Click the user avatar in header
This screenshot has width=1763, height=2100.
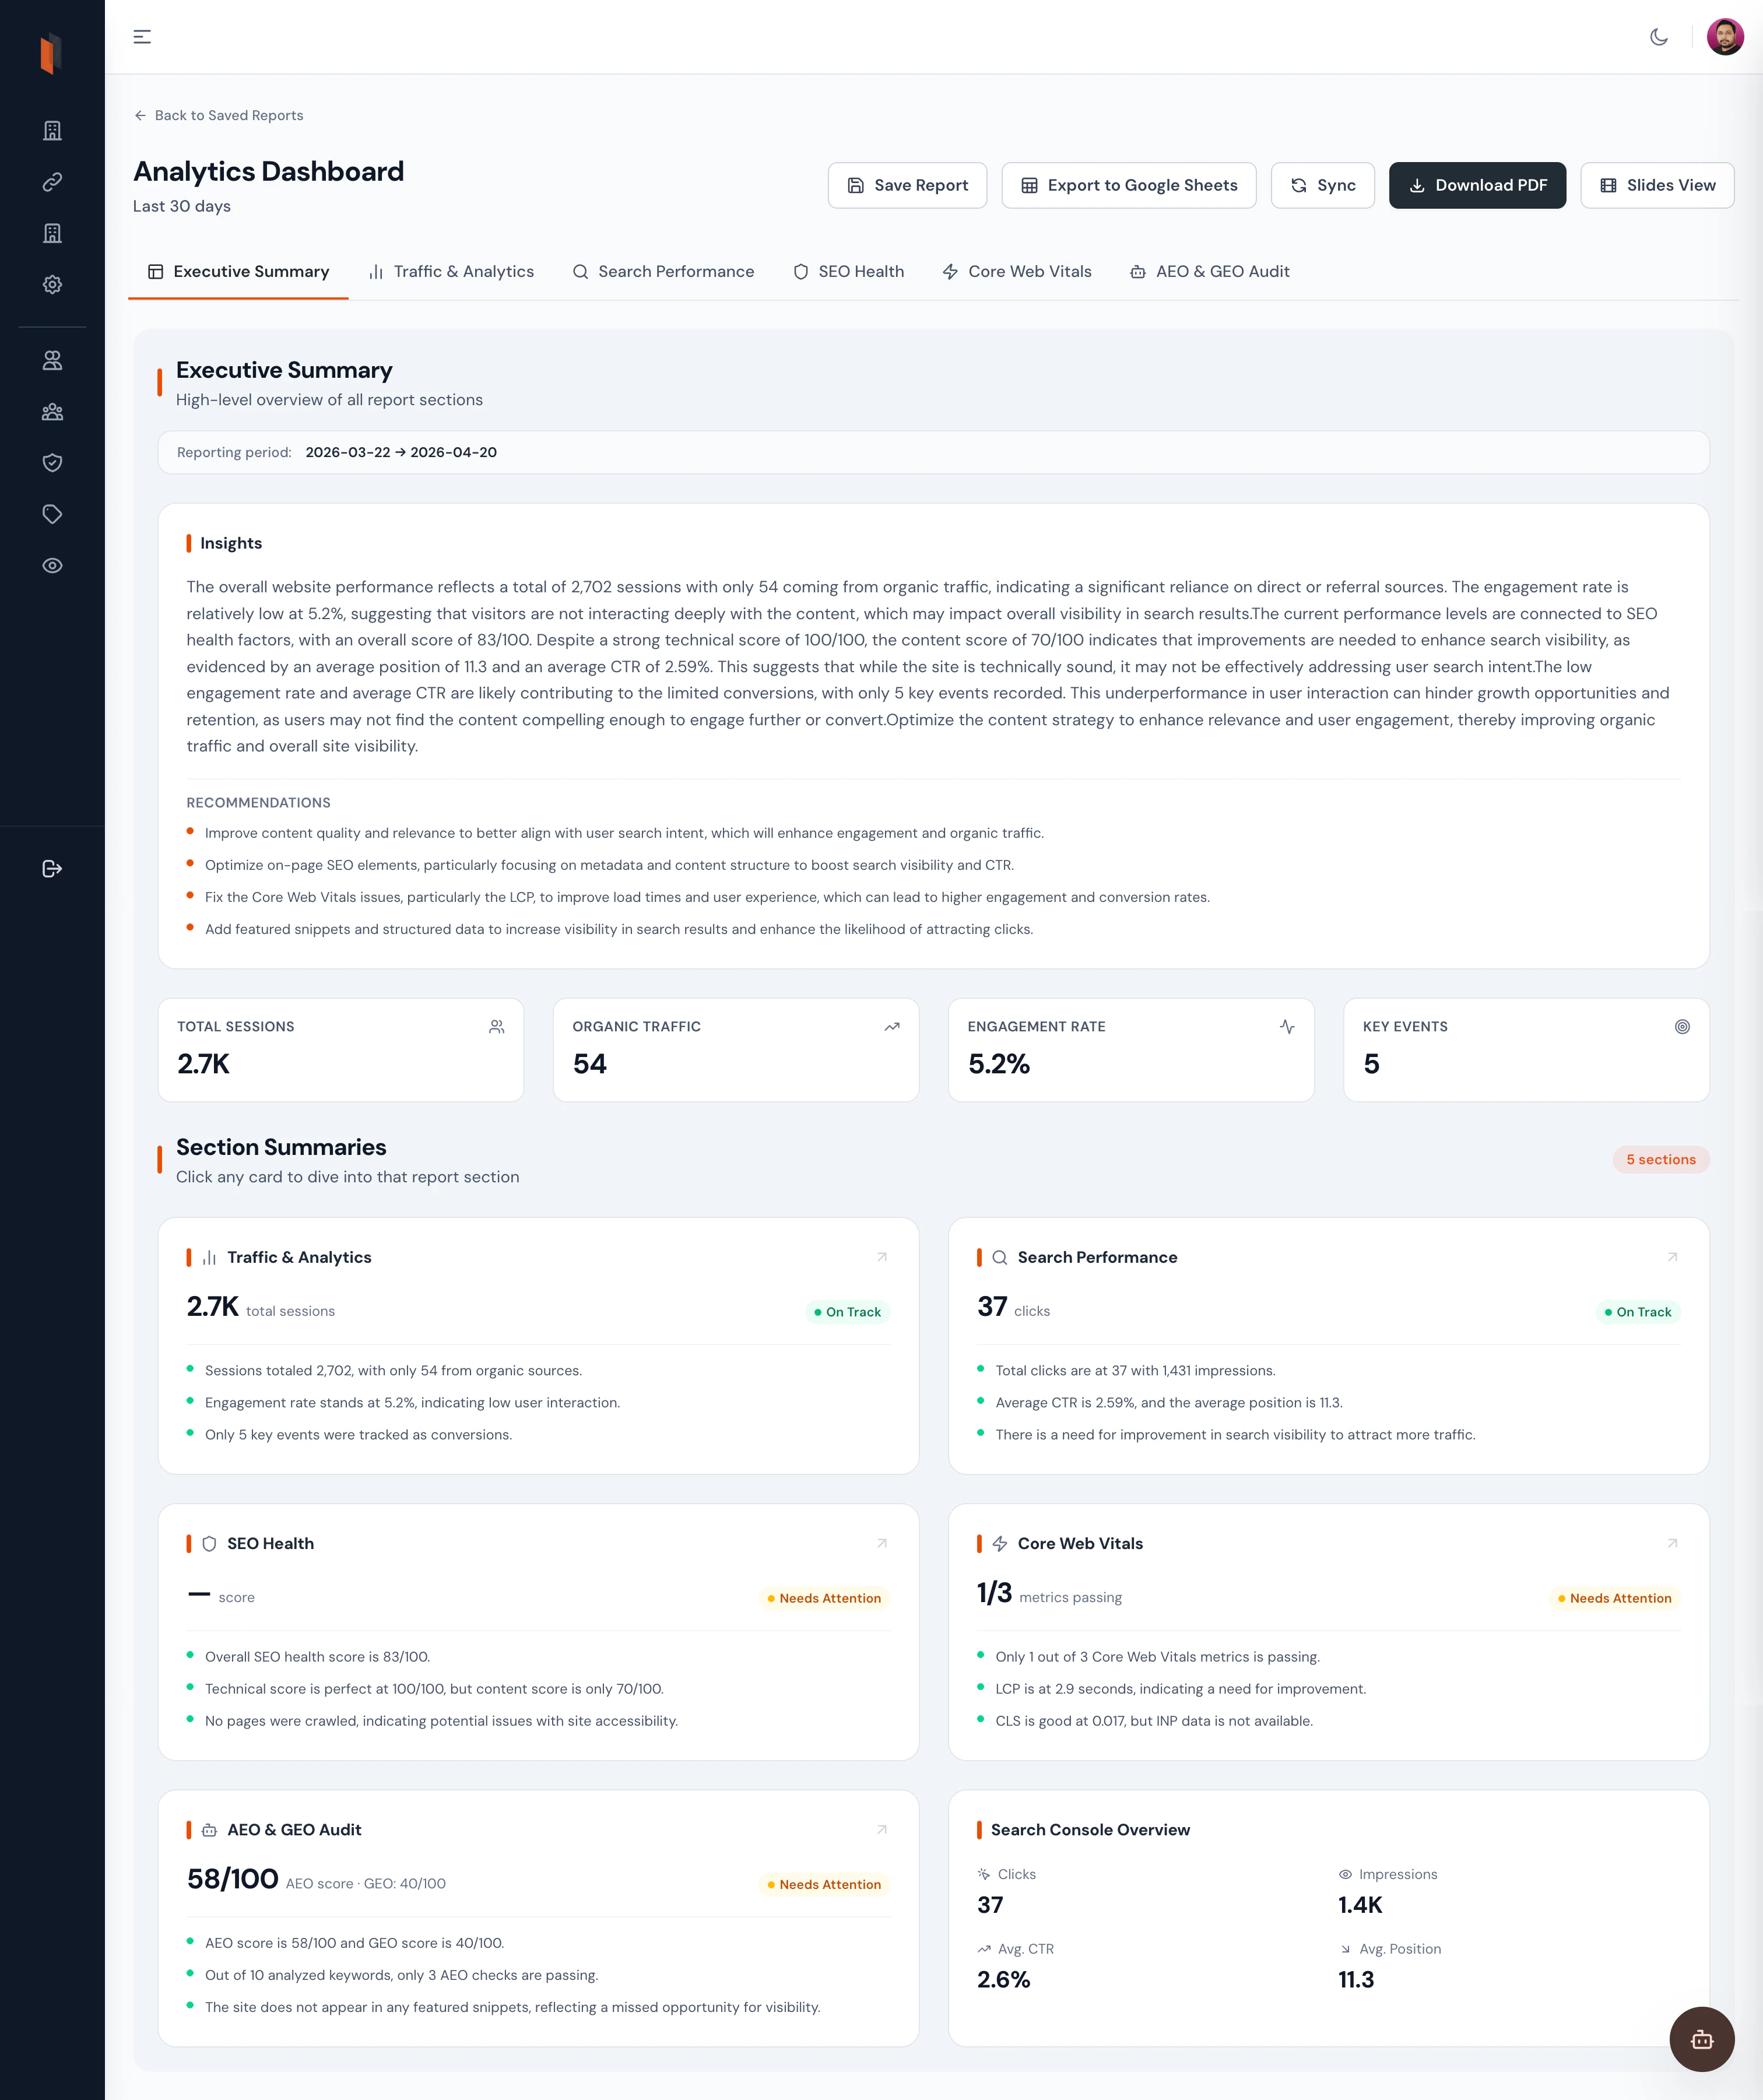[1724, 37]
